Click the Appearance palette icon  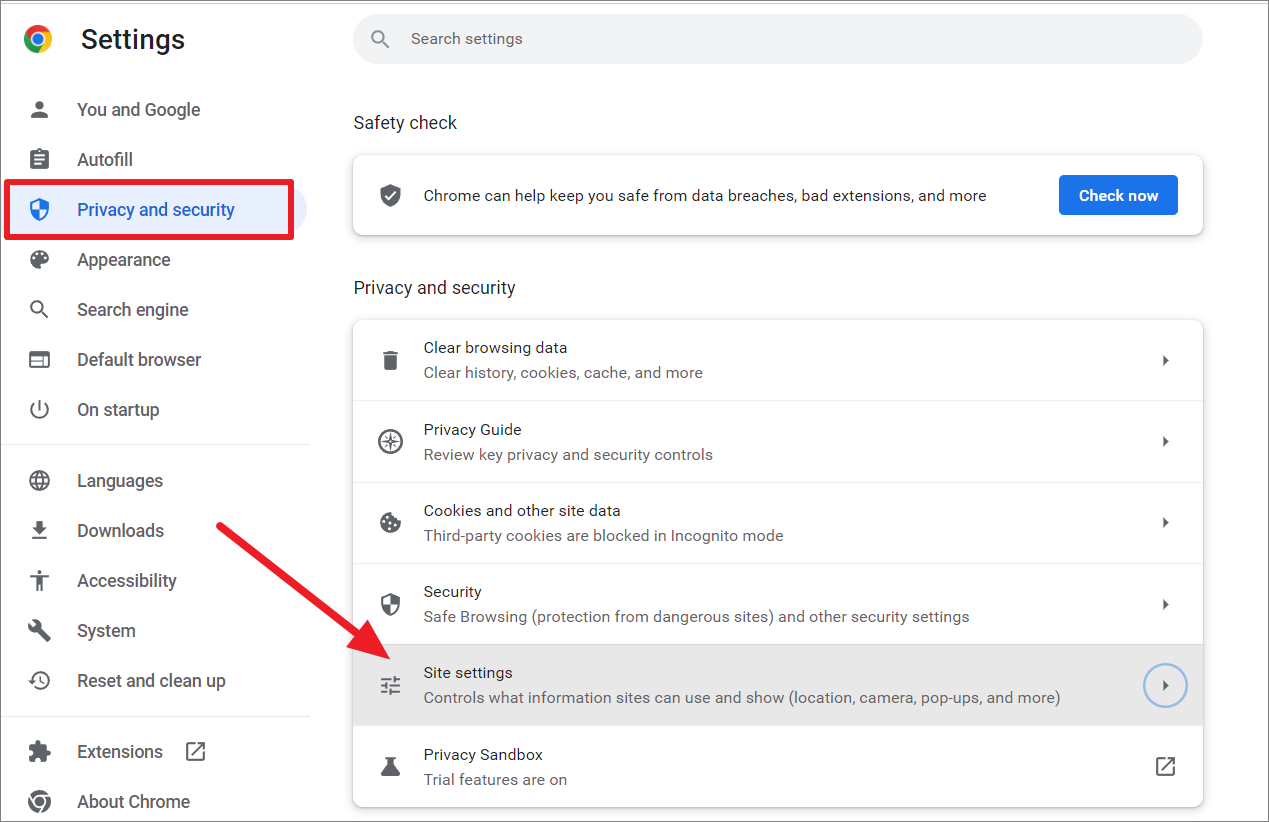point(39,259)
